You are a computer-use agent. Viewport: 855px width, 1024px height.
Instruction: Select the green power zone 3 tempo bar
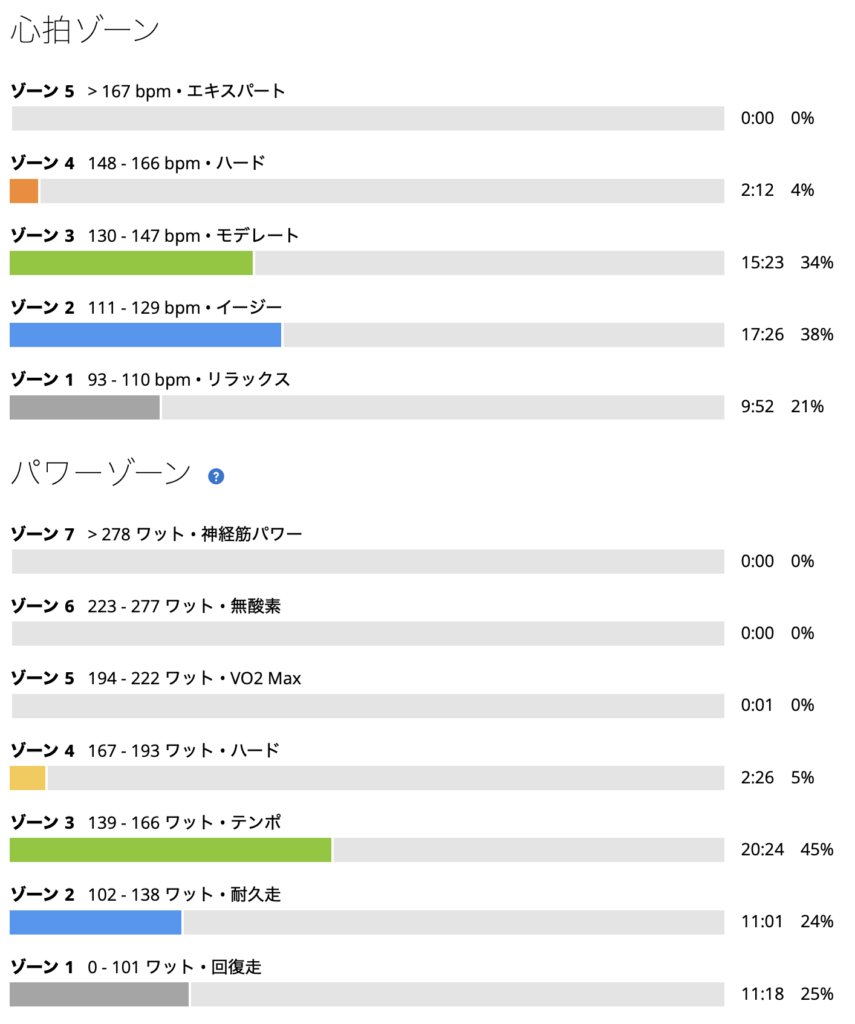(x=170, y=850)
